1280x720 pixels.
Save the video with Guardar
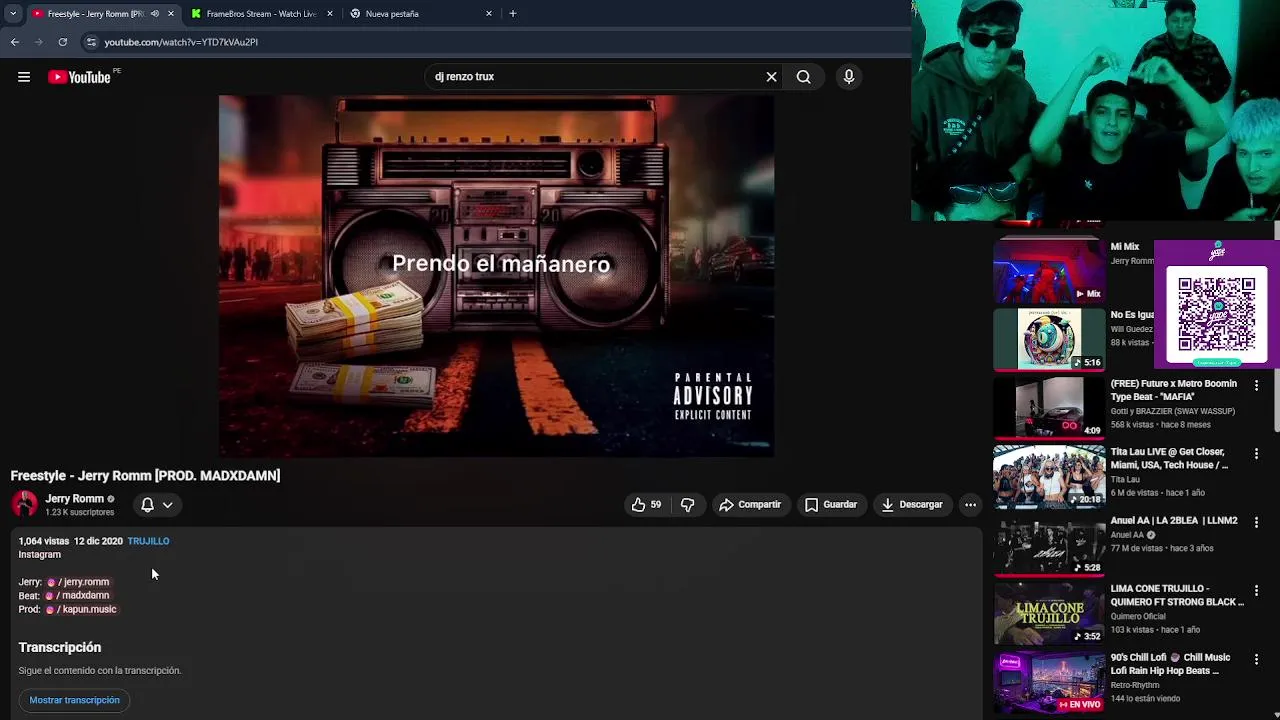click(831, 505)
